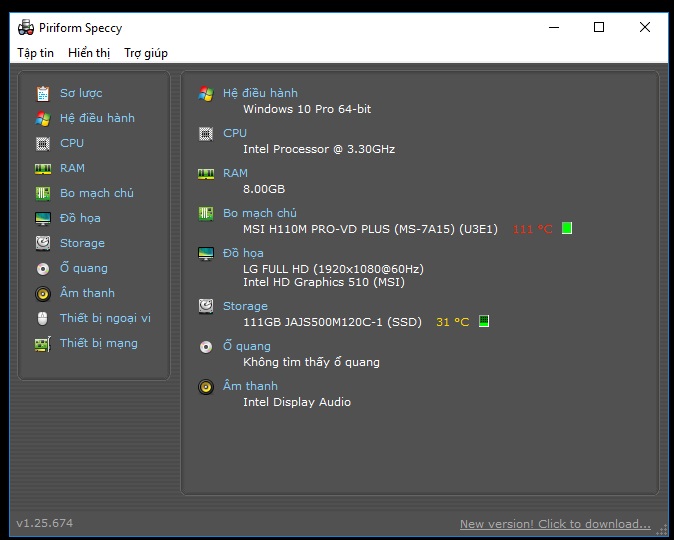The height and width of the screenshot is (540, 674).
Task: Click MSI H110M PRO-VD PLUS text
Action: (x=370, y=229)
